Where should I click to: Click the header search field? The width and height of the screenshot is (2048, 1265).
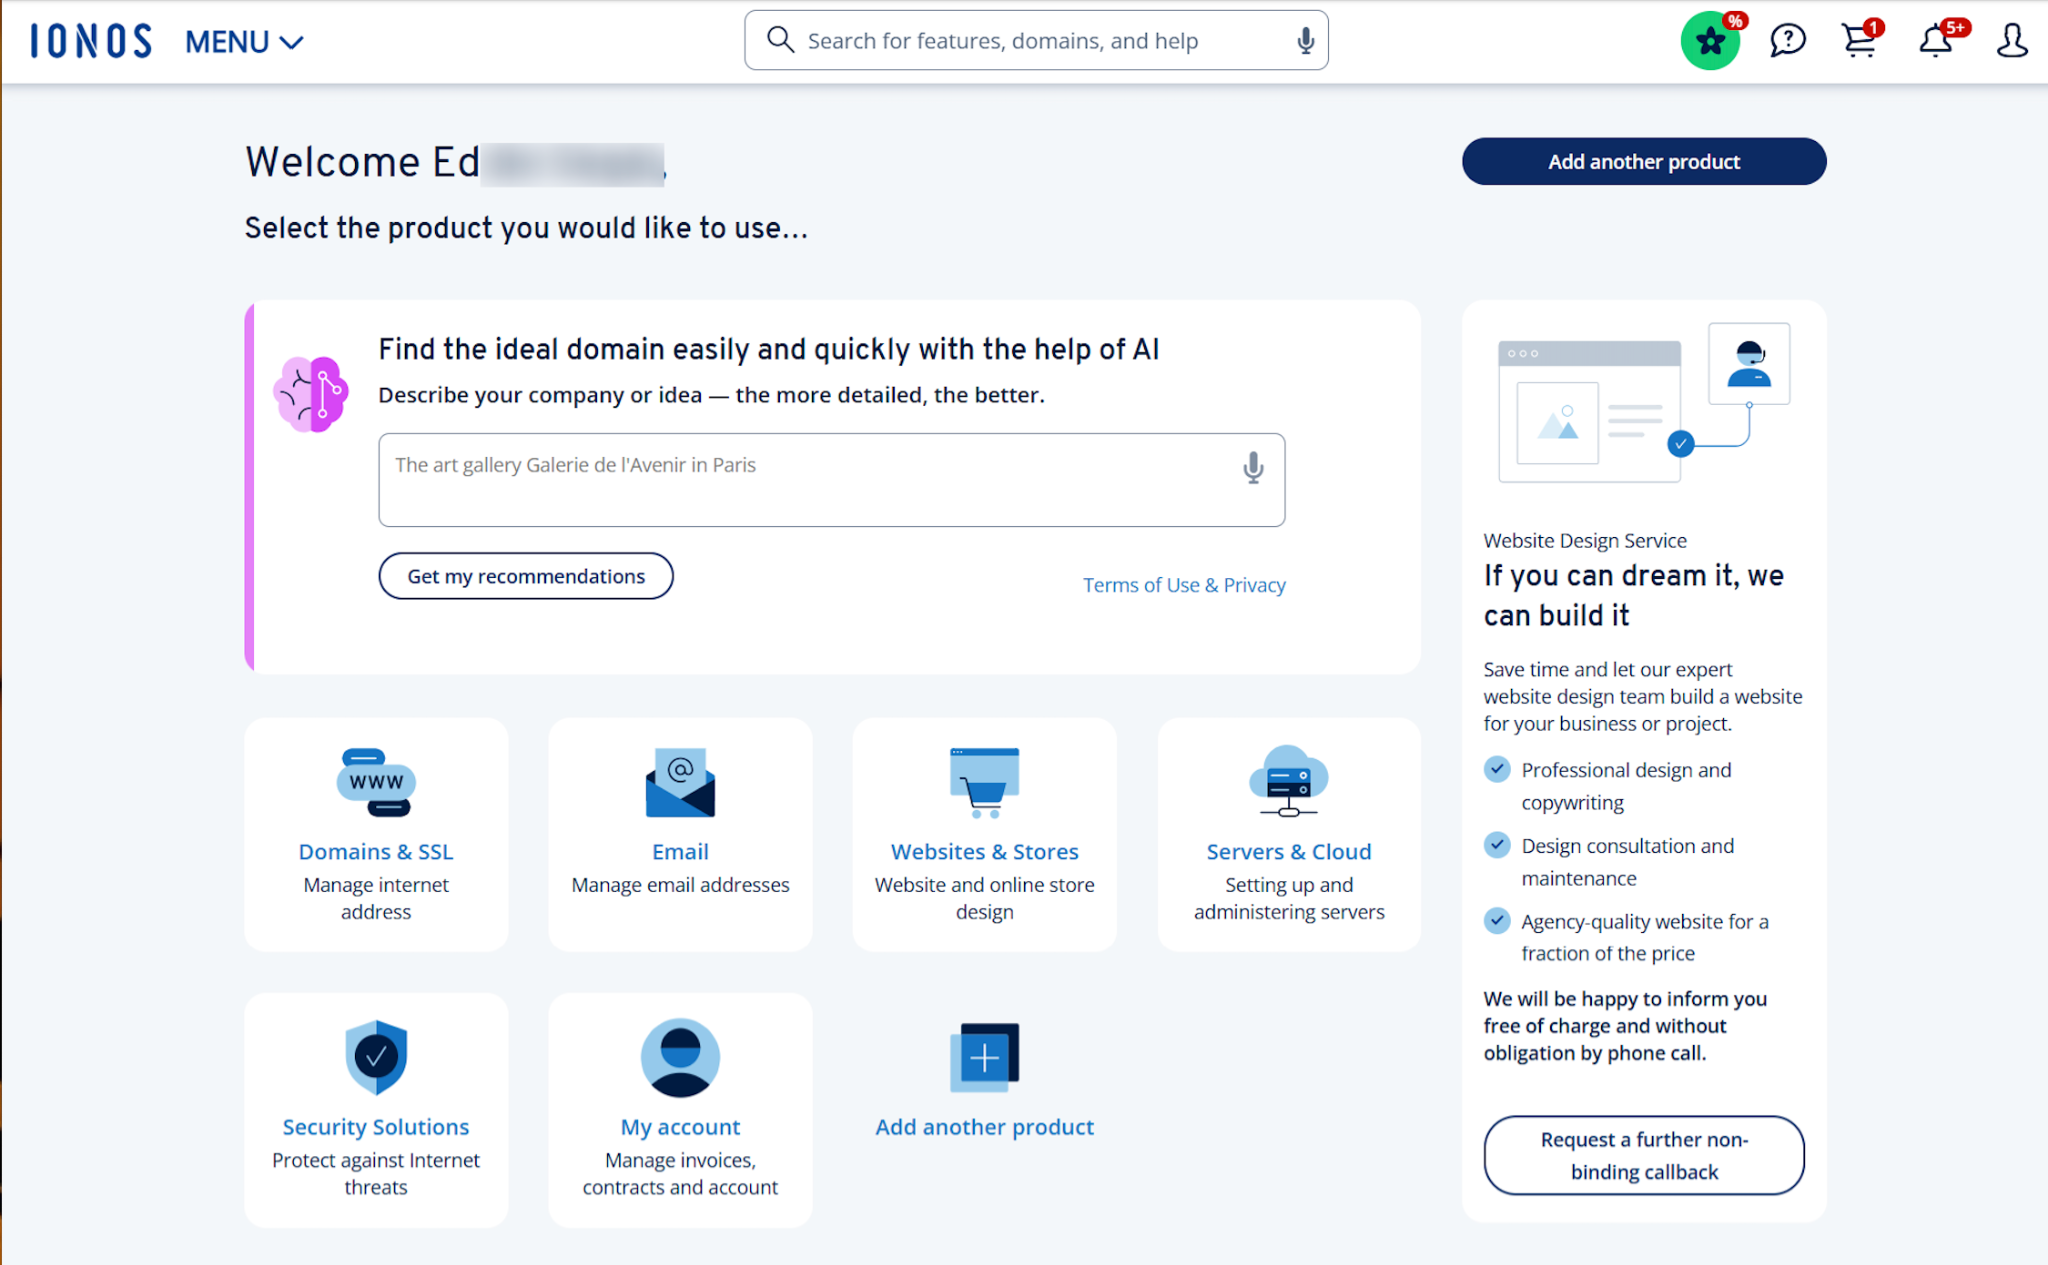coord(1036,40)
